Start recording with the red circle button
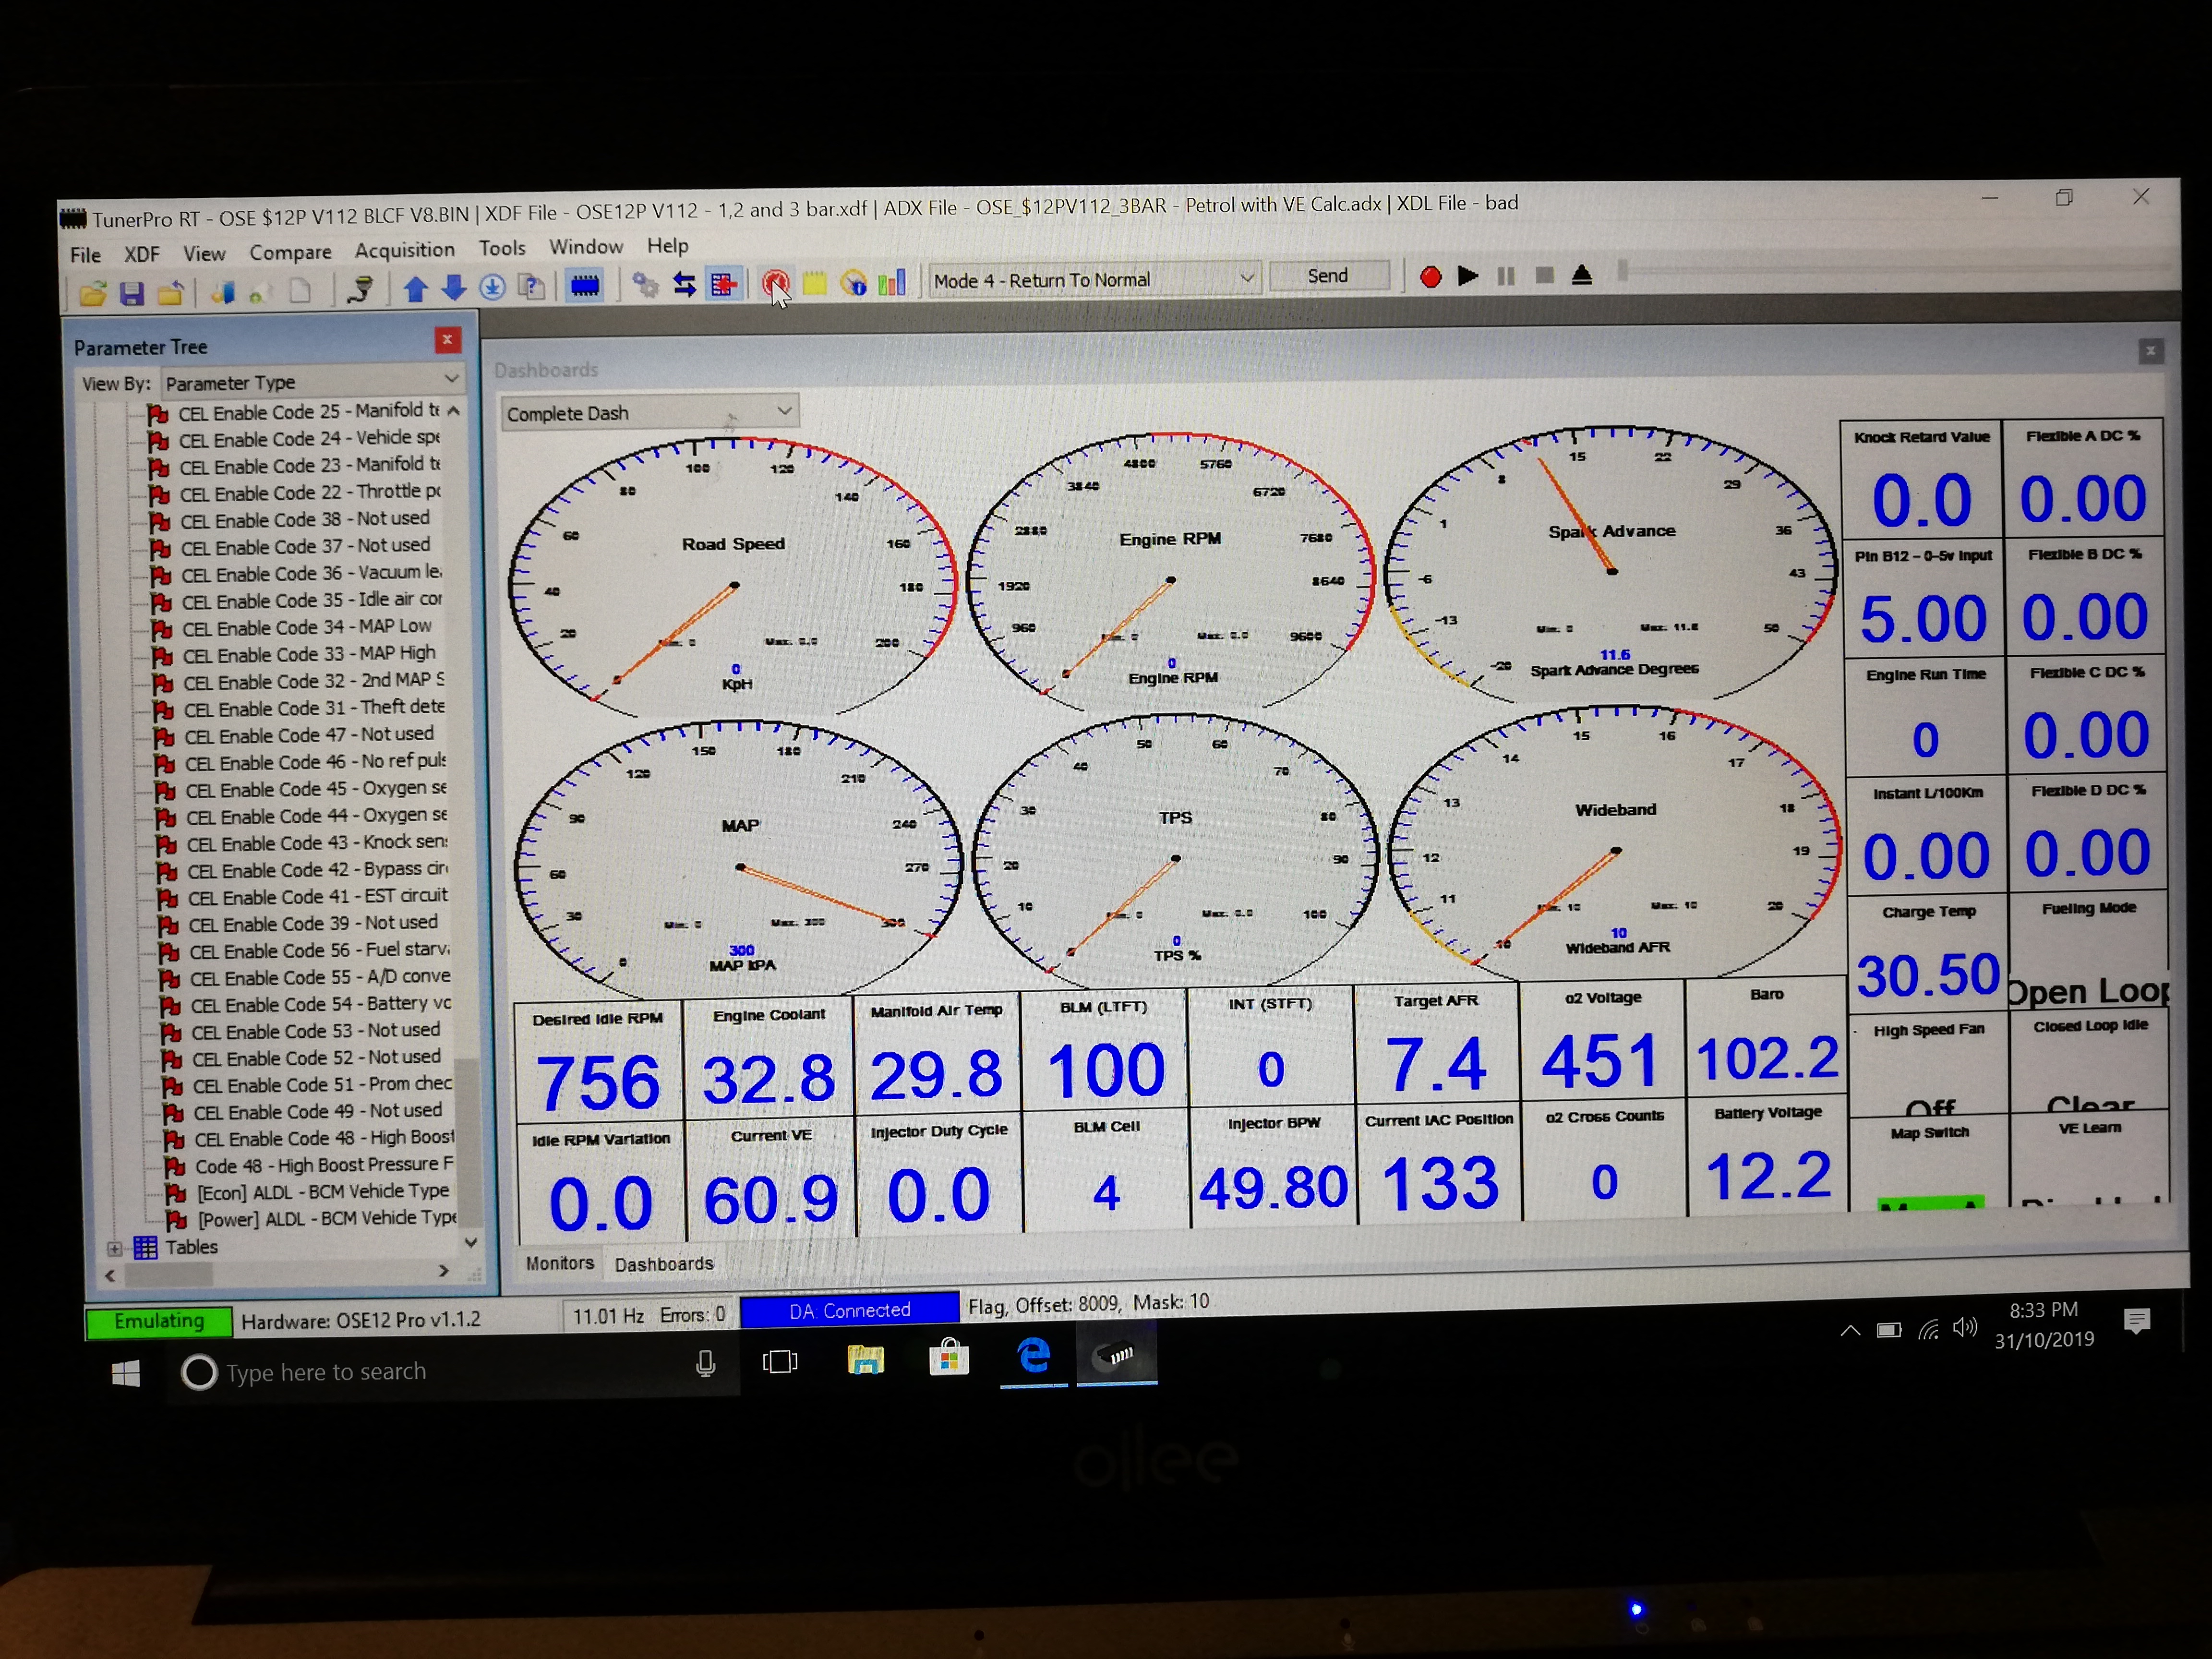This screenshot has width=2212, height=1659. [1431, 276]
